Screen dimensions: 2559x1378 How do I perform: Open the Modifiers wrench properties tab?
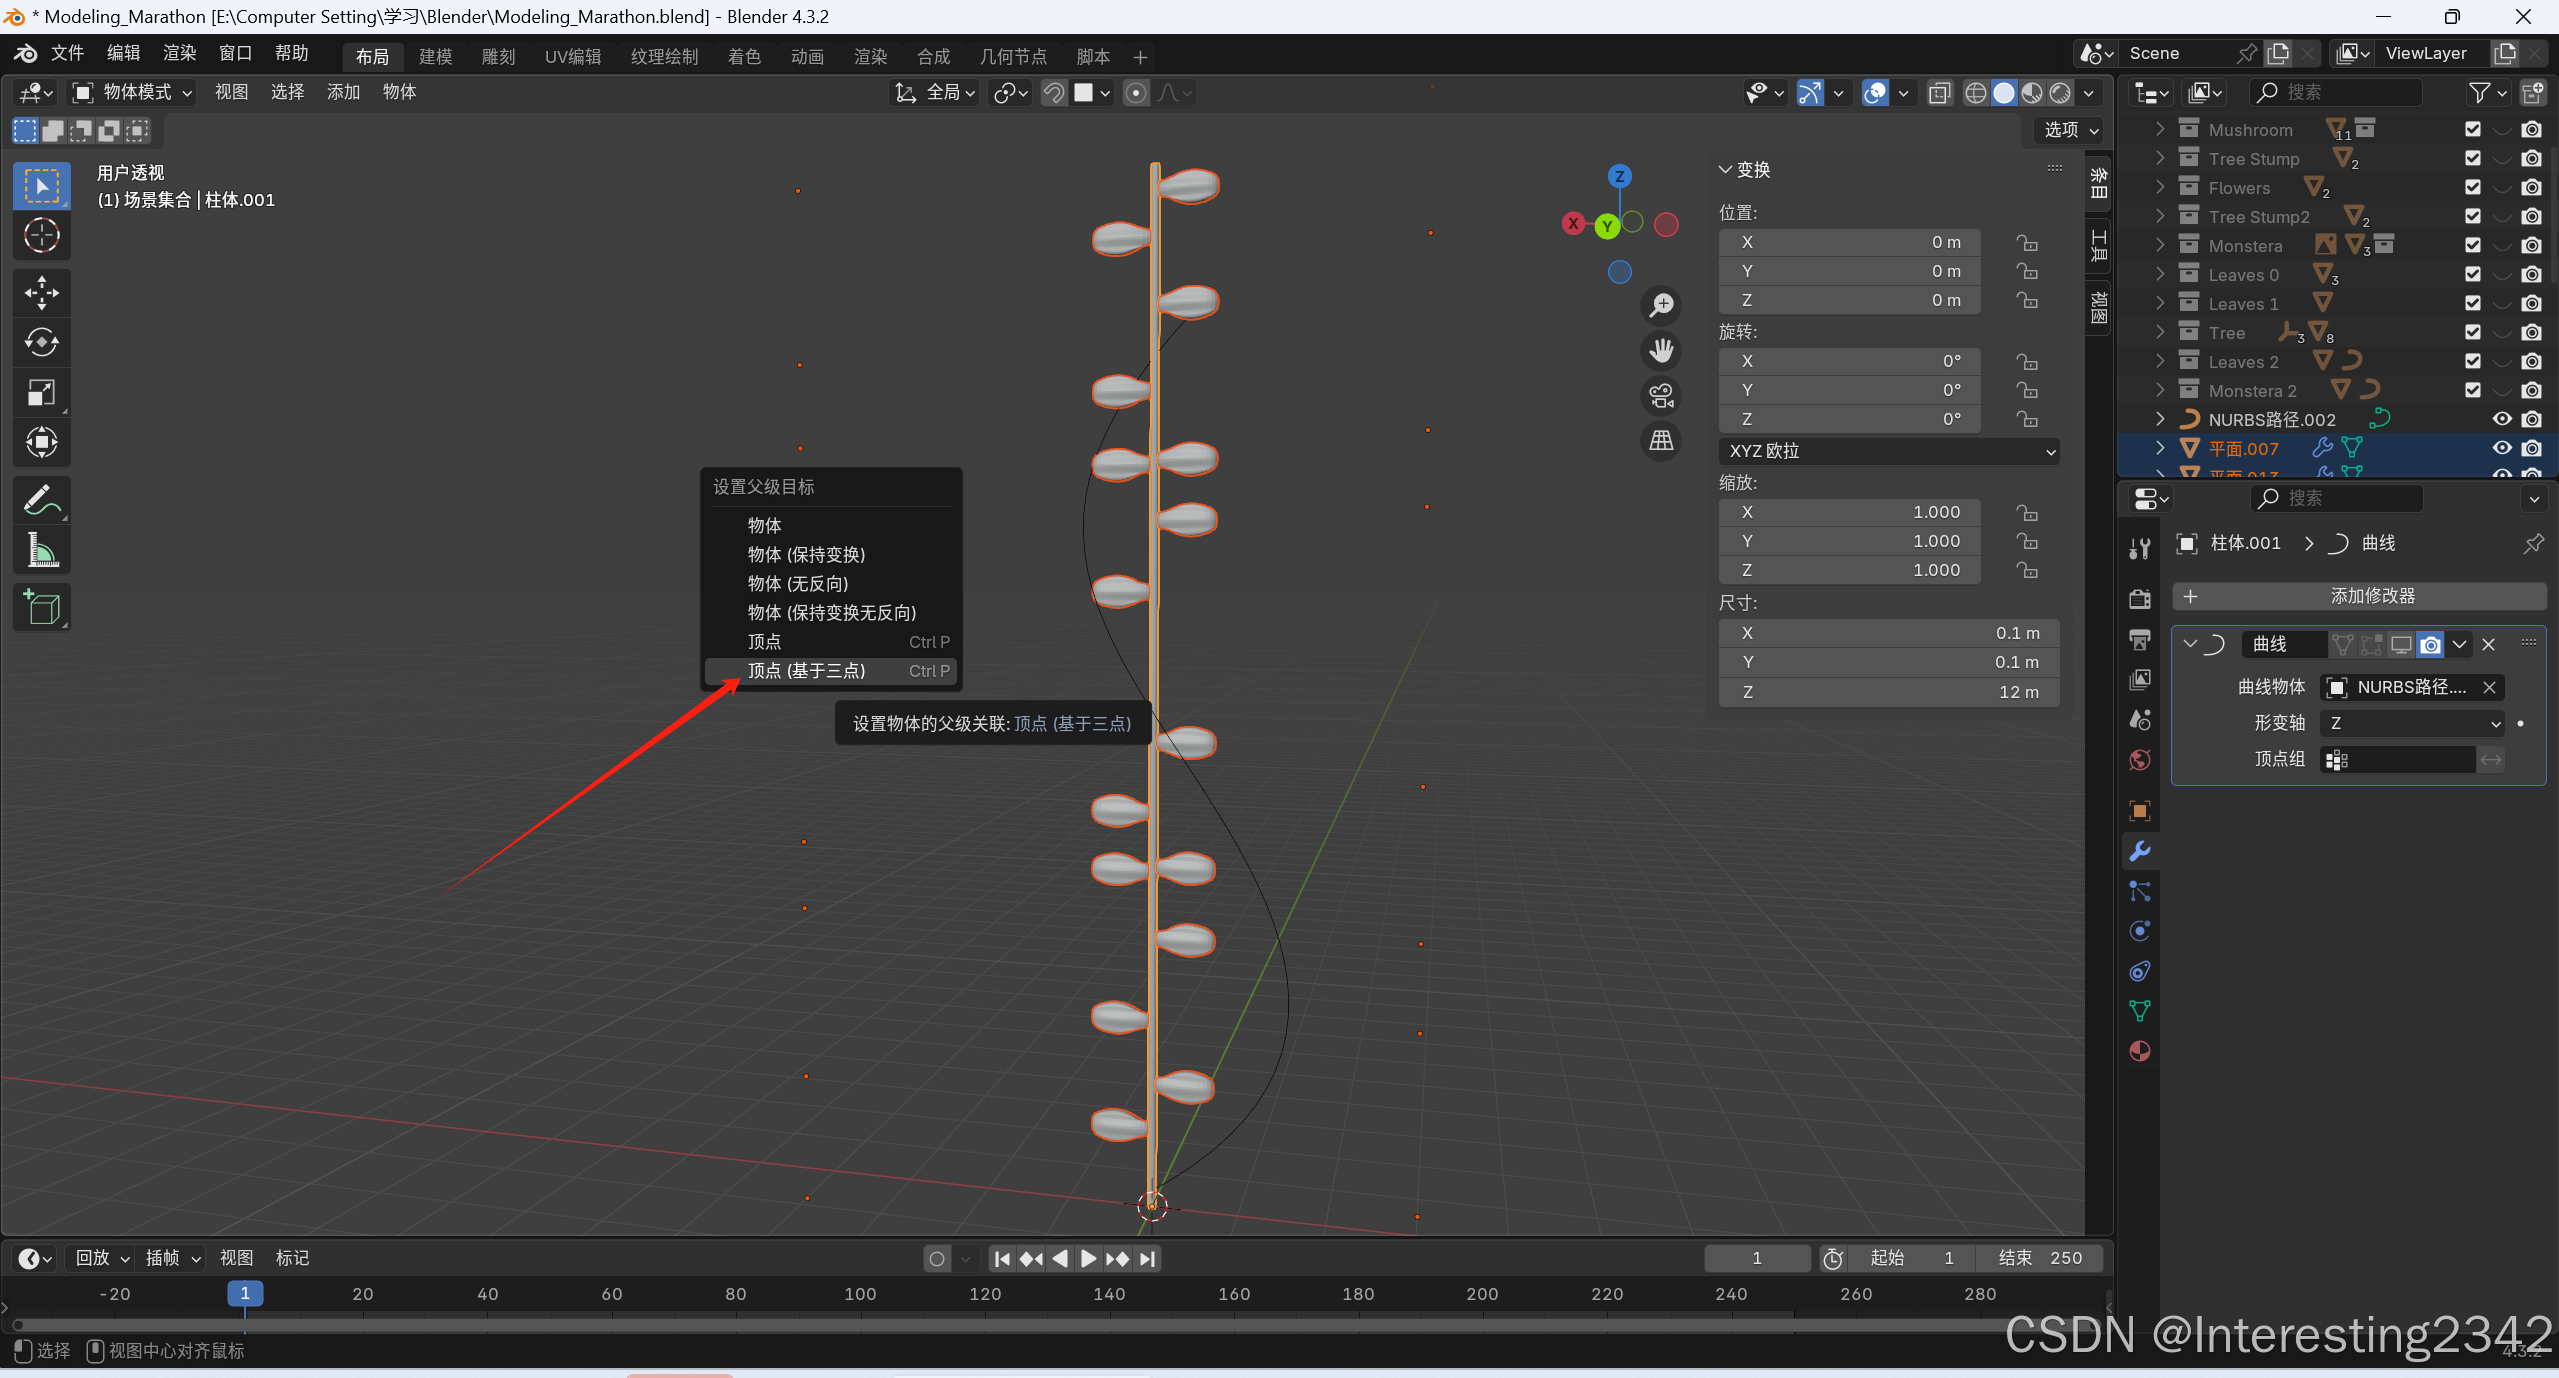[2139, 851]
